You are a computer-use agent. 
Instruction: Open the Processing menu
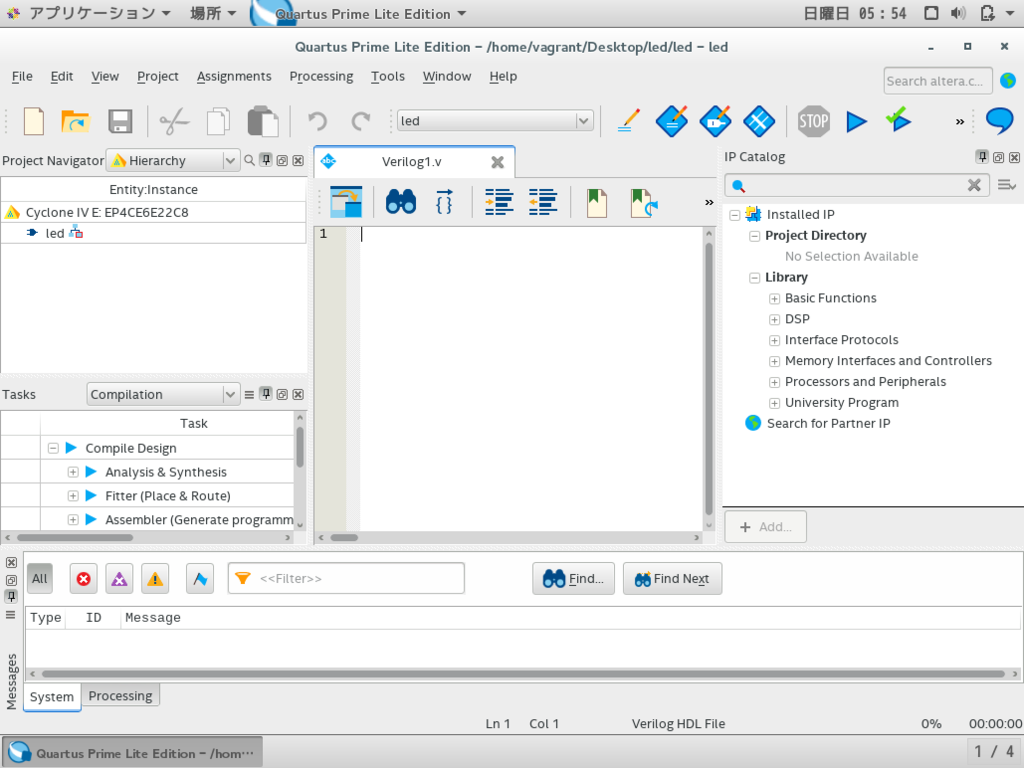(x=321, y=76)
